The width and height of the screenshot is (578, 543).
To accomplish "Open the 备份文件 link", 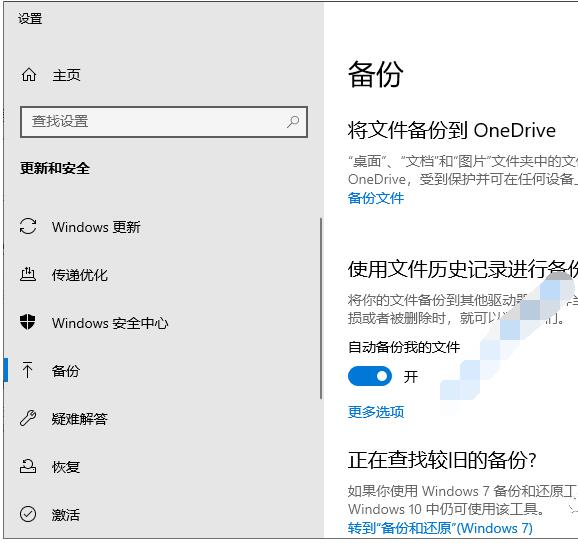I will pyautogui.click(x=376, y=198).
